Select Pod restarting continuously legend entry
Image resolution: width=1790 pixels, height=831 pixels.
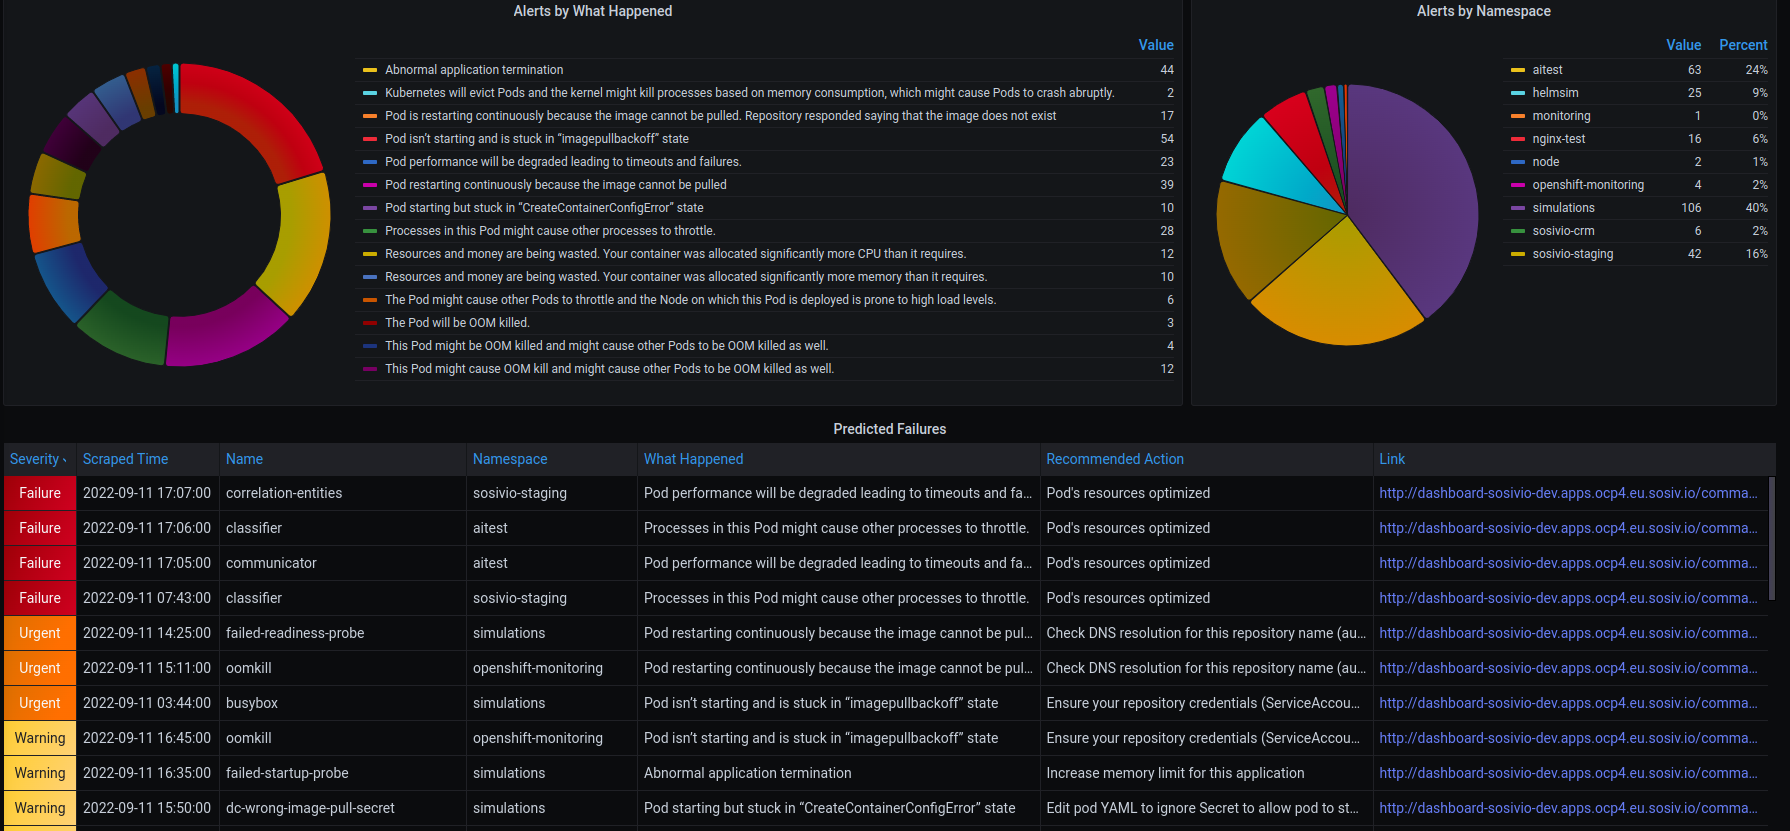(x=556, y=185)
